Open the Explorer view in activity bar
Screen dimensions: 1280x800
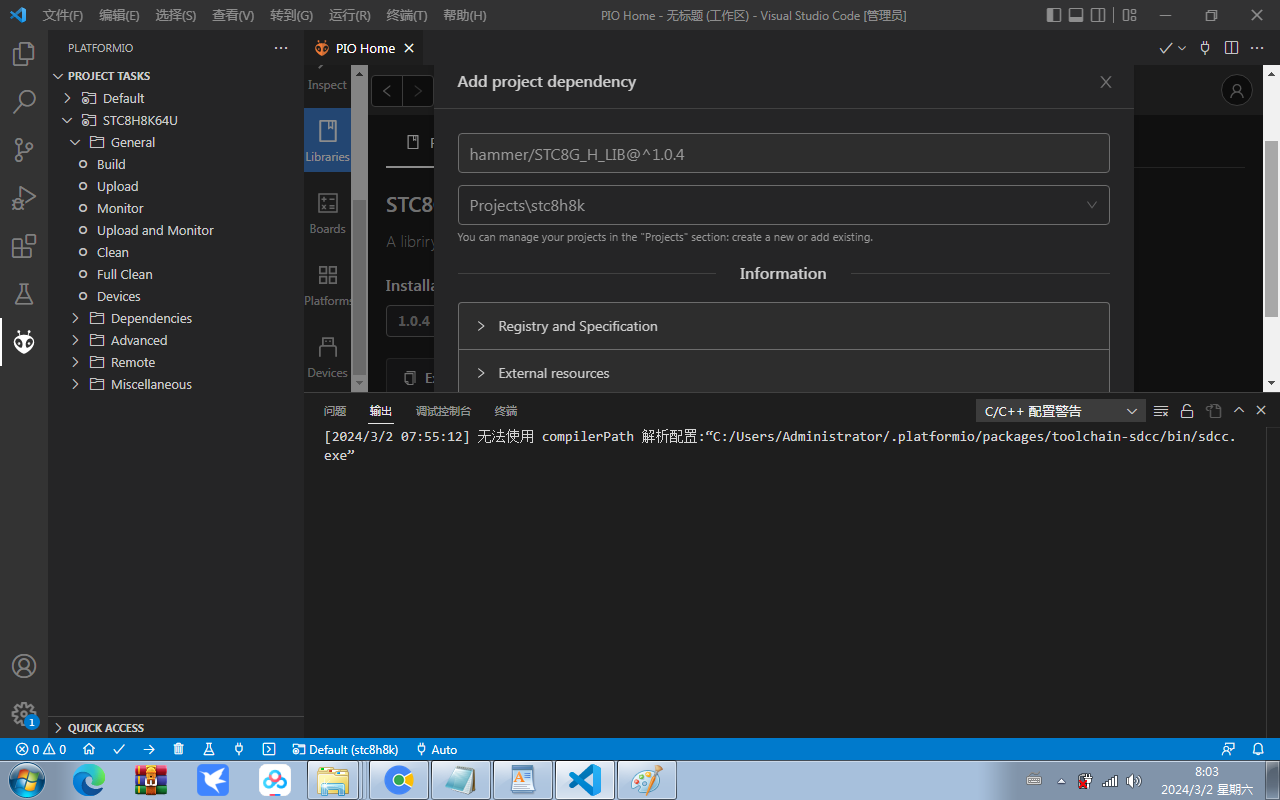[24, 54]
